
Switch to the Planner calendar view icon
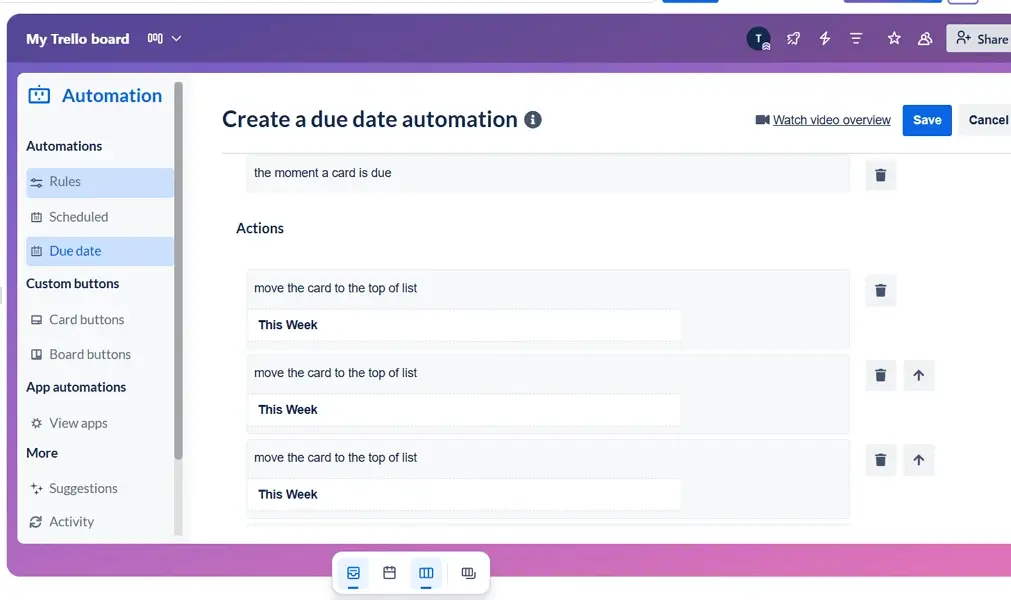pyautogui.click(x=389, y=573)
